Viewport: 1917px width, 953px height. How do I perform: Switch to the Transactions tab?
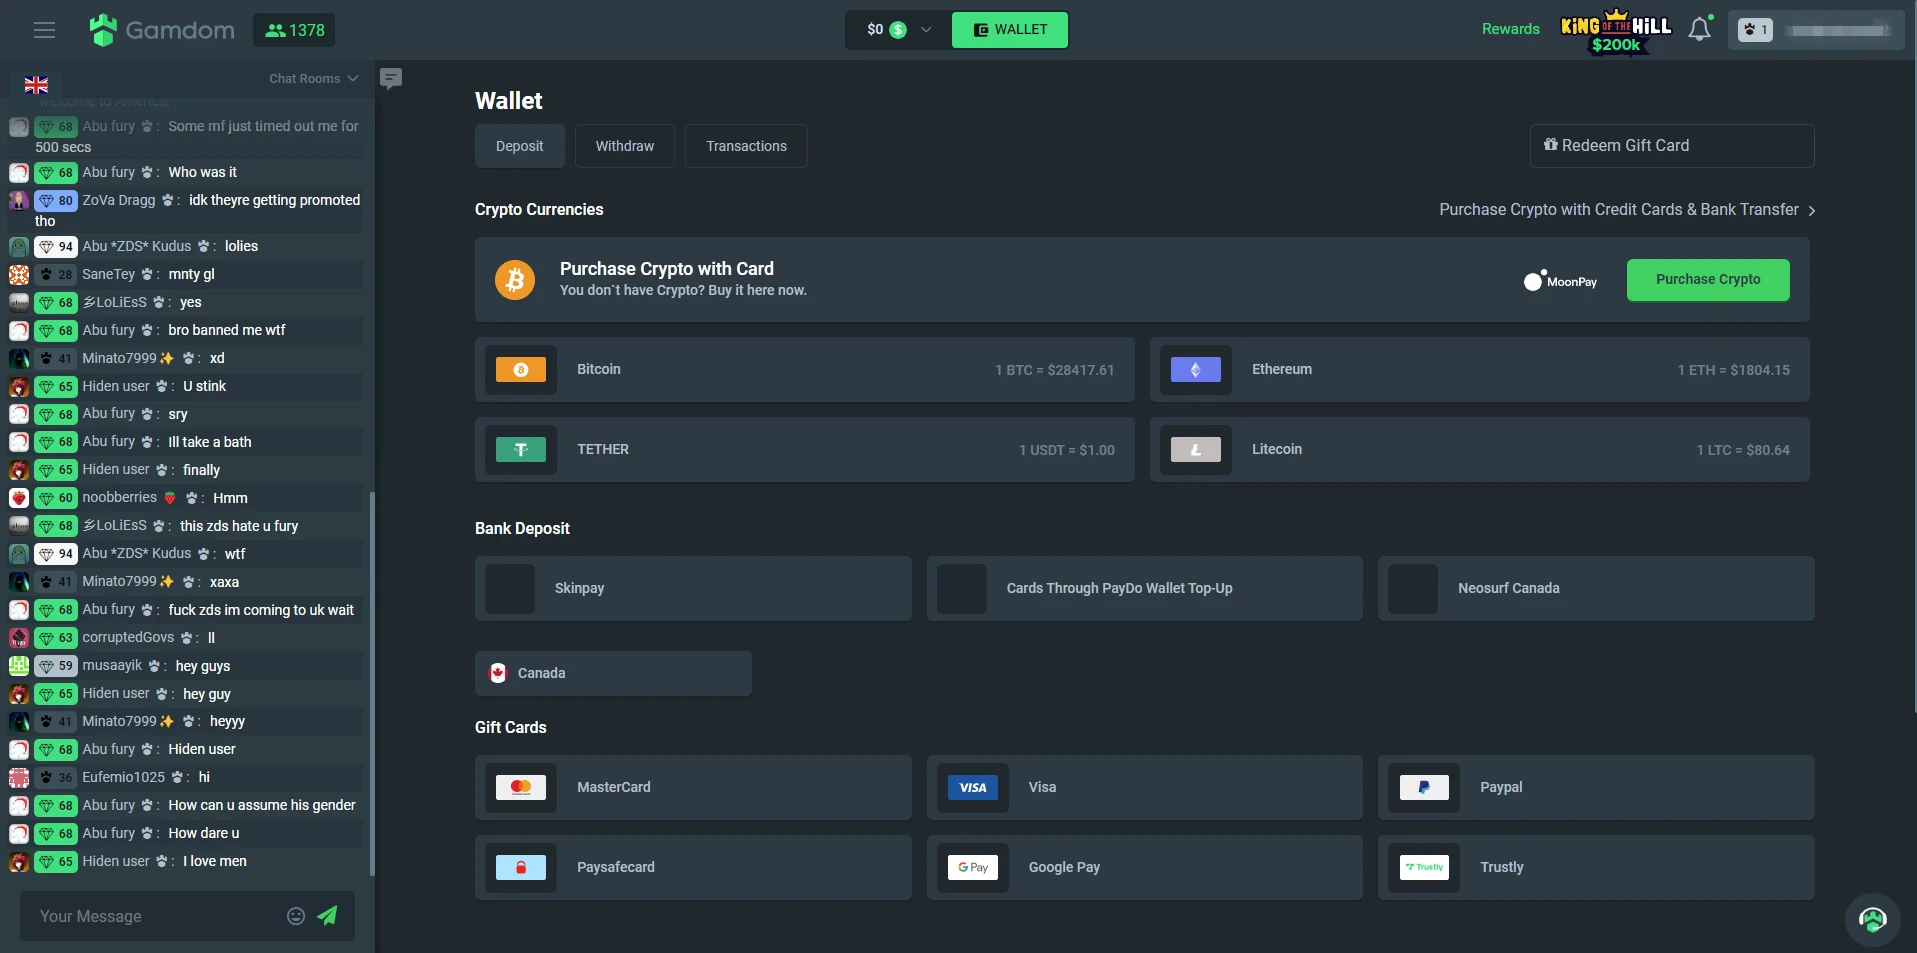tap(746, 146)
